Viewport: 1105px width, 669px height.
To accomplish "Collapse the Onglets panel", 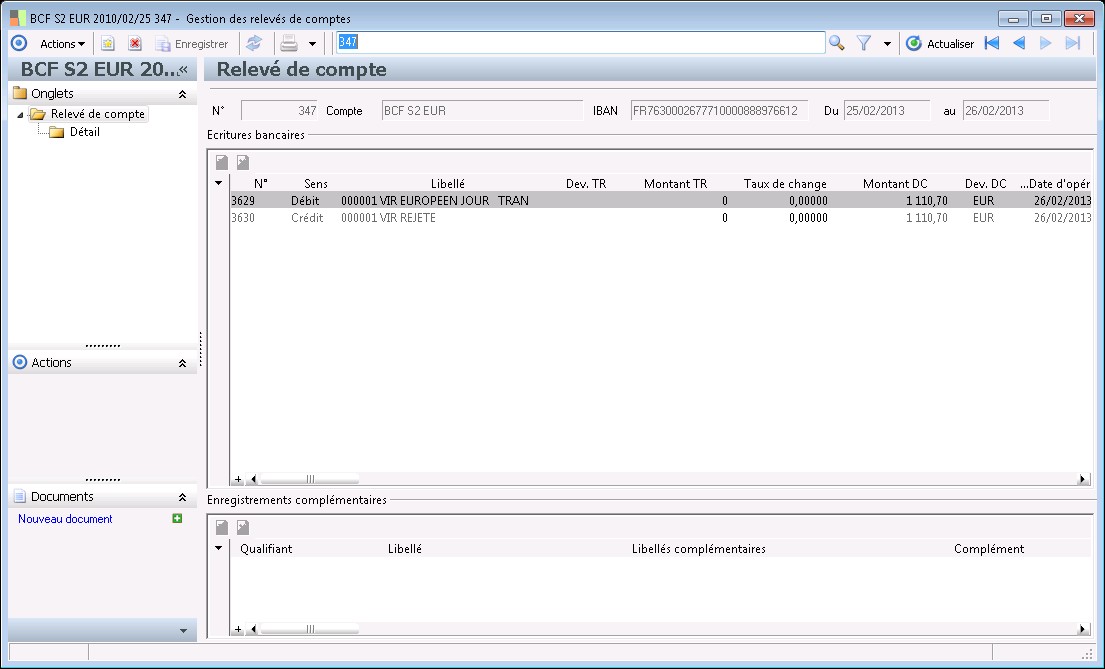I will [182, 94].
